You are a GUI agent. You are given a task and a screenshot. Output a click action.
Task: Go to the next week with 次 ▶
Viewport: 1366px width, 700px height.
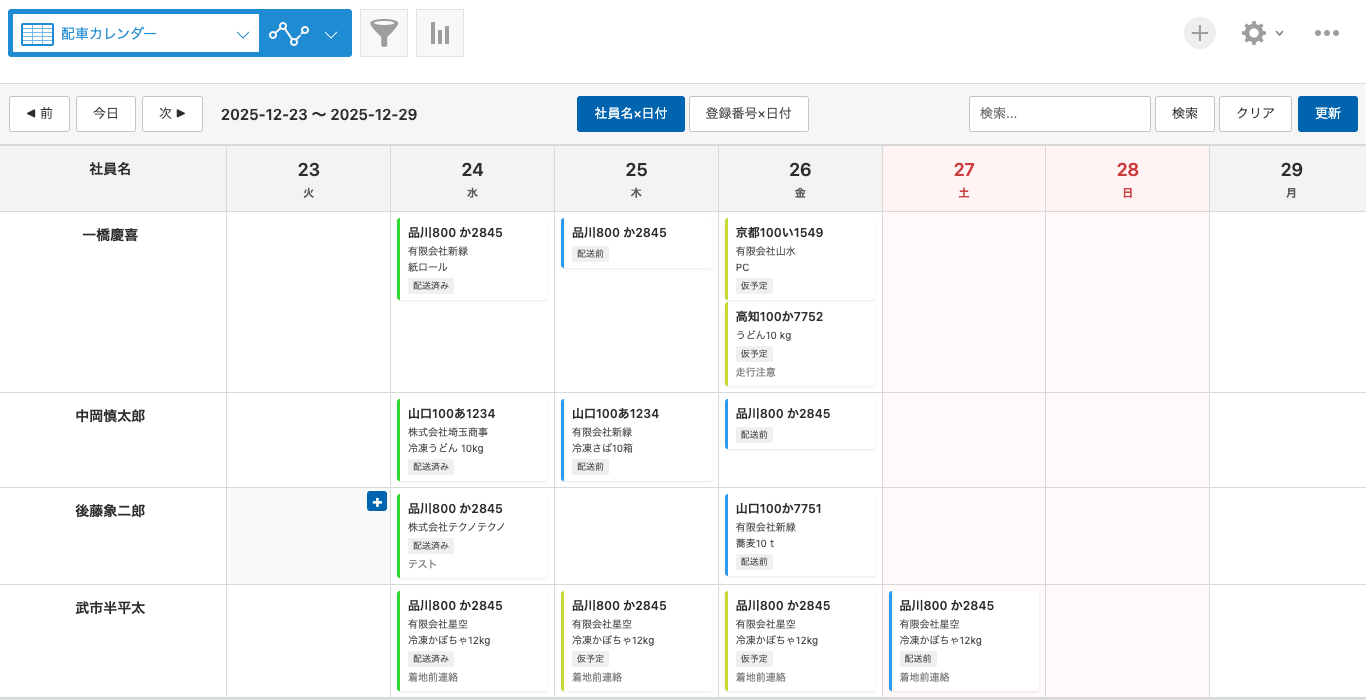(x=173, y=114)
